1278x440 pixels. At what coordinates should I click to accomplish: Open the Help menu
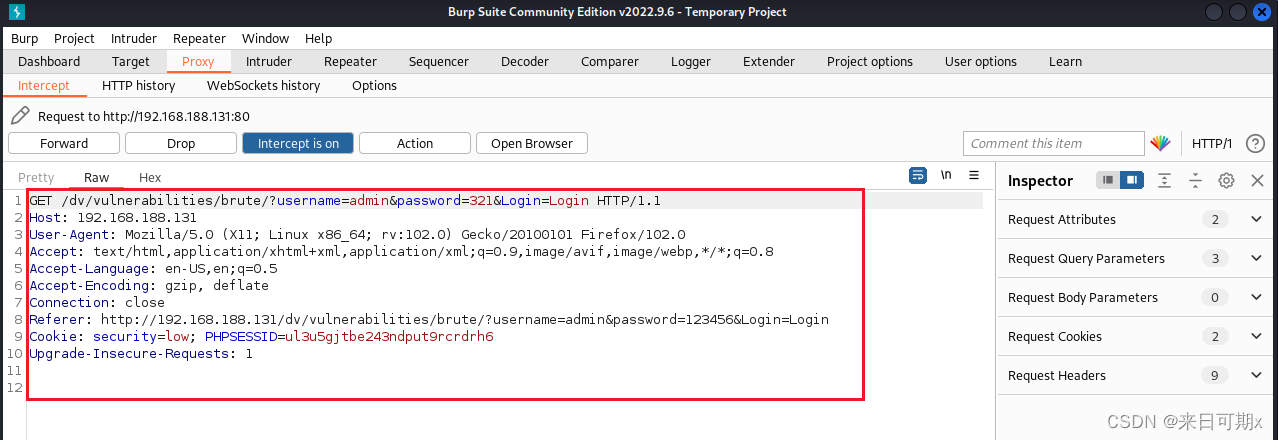[x=318, y=38]
